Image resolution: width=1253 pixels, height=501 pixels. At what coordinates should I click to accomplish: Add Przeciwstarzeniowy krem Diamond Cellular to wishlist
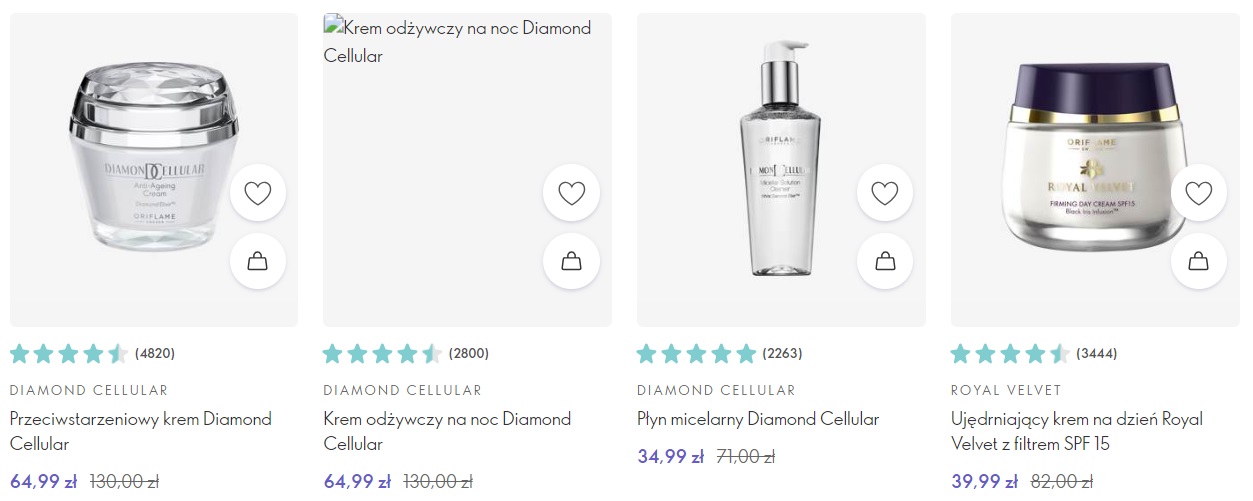pyautogui.click(x=258, y=193)
